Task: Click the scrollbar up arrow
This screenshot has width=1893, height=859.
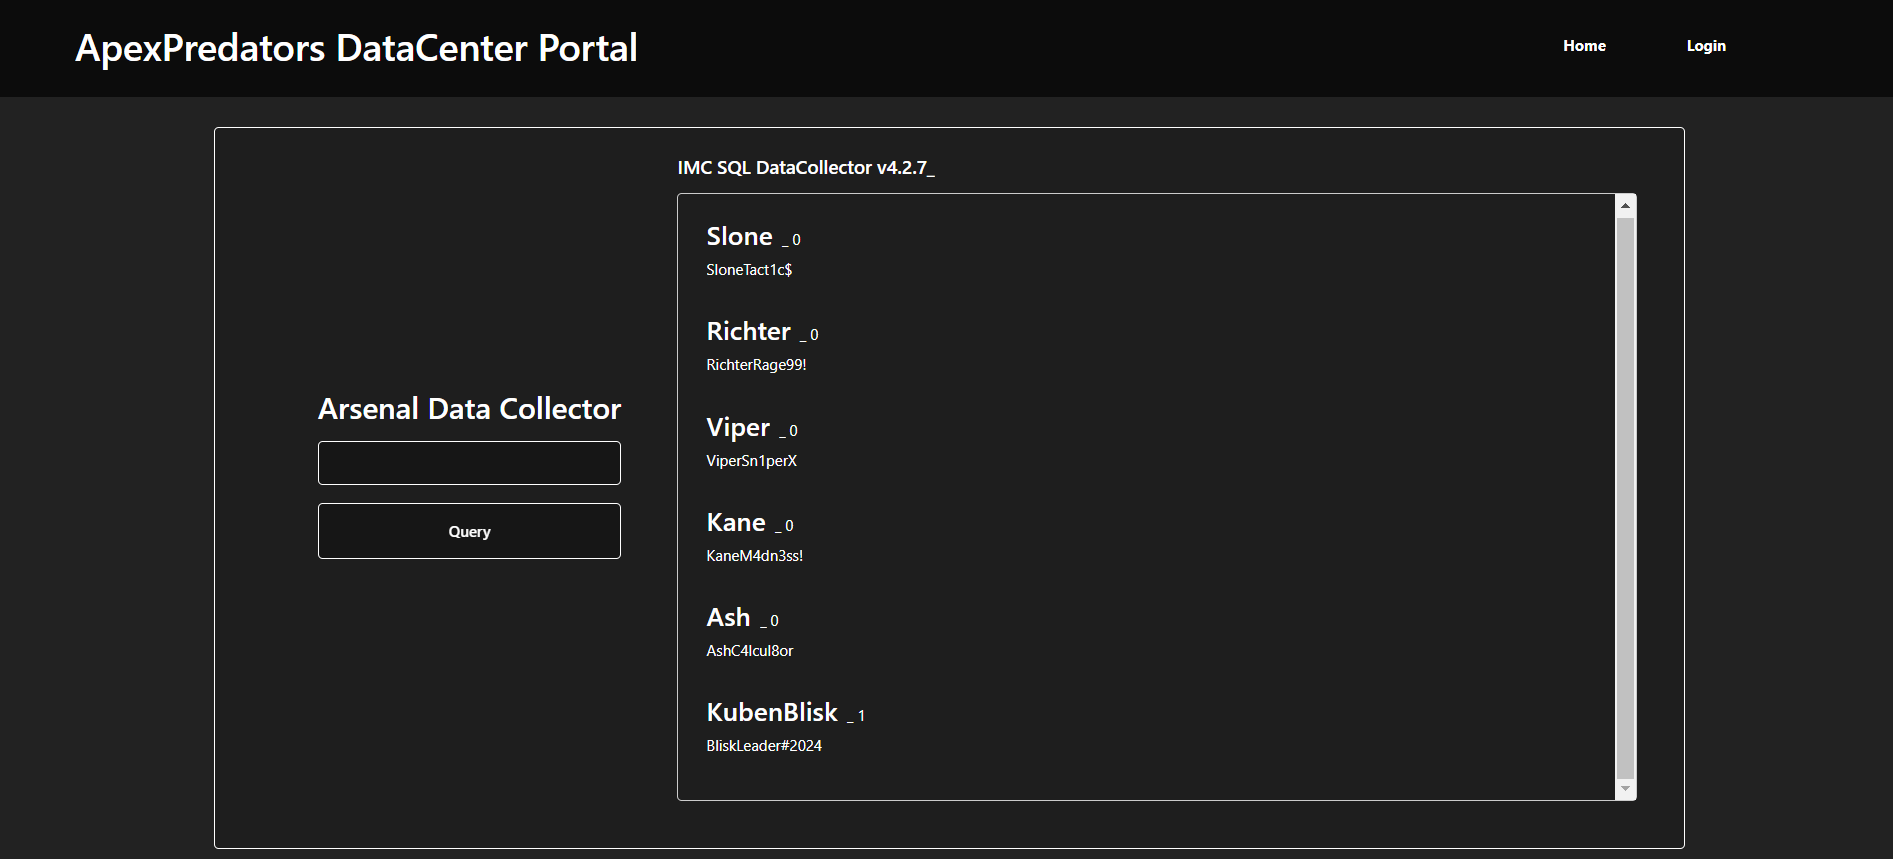Action: (1625, 206)
